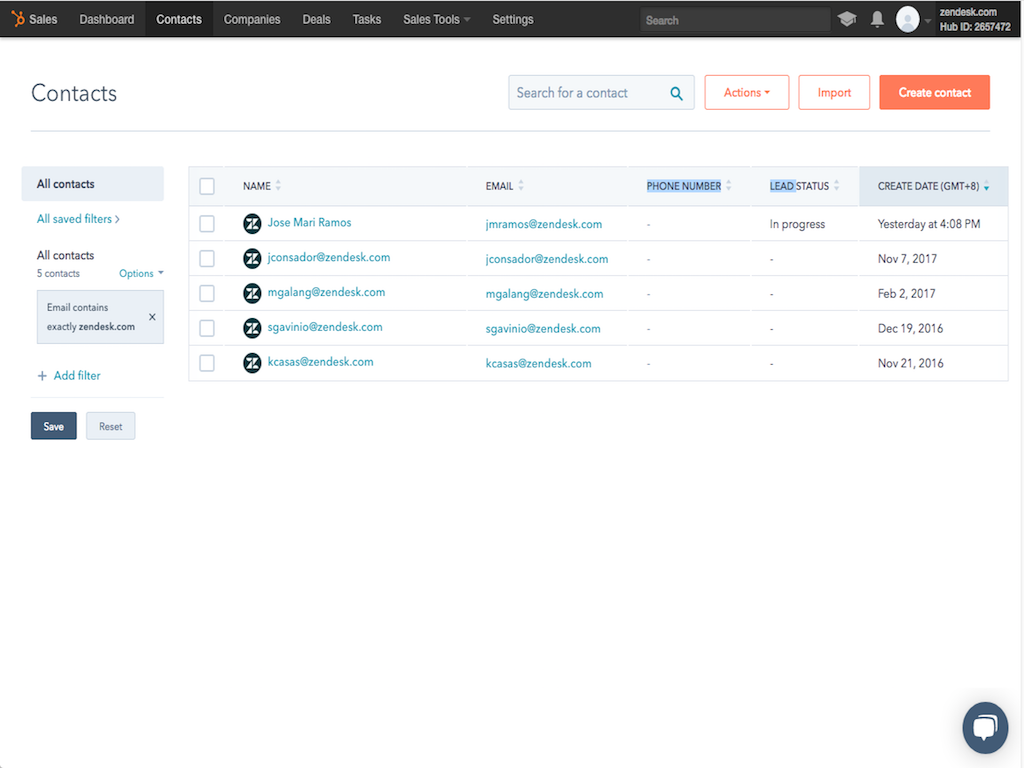Check the select-all checkbox in the table header
This screenshot has height=768, width=1024.
(207, 185)
